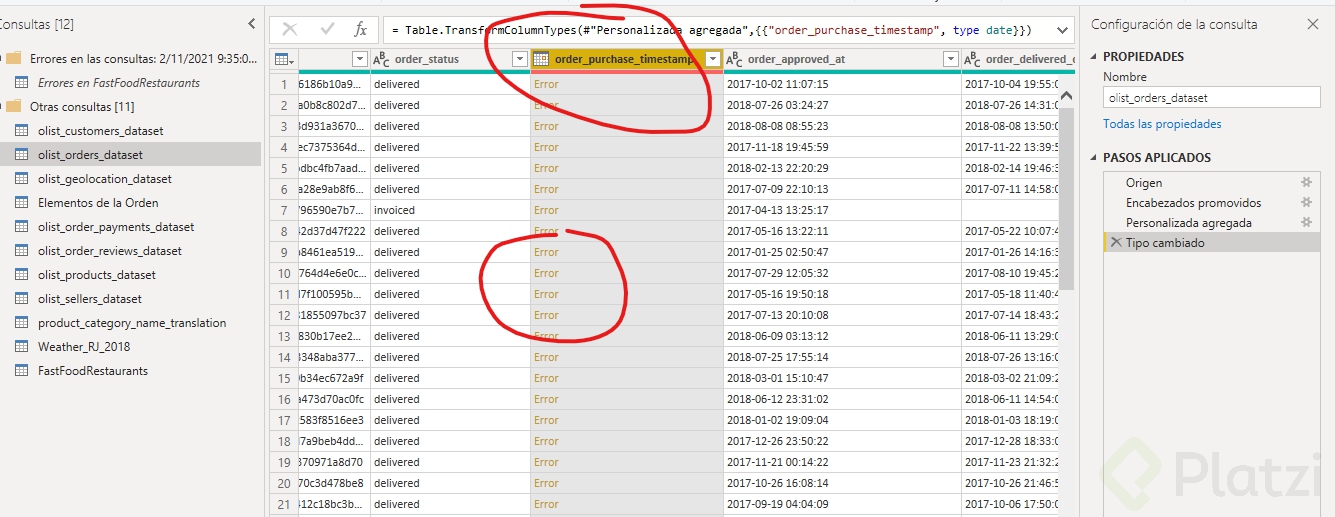Change the data type icon of order_status
This screenshot has height=517, width=1335.
(x=381, y=60)
